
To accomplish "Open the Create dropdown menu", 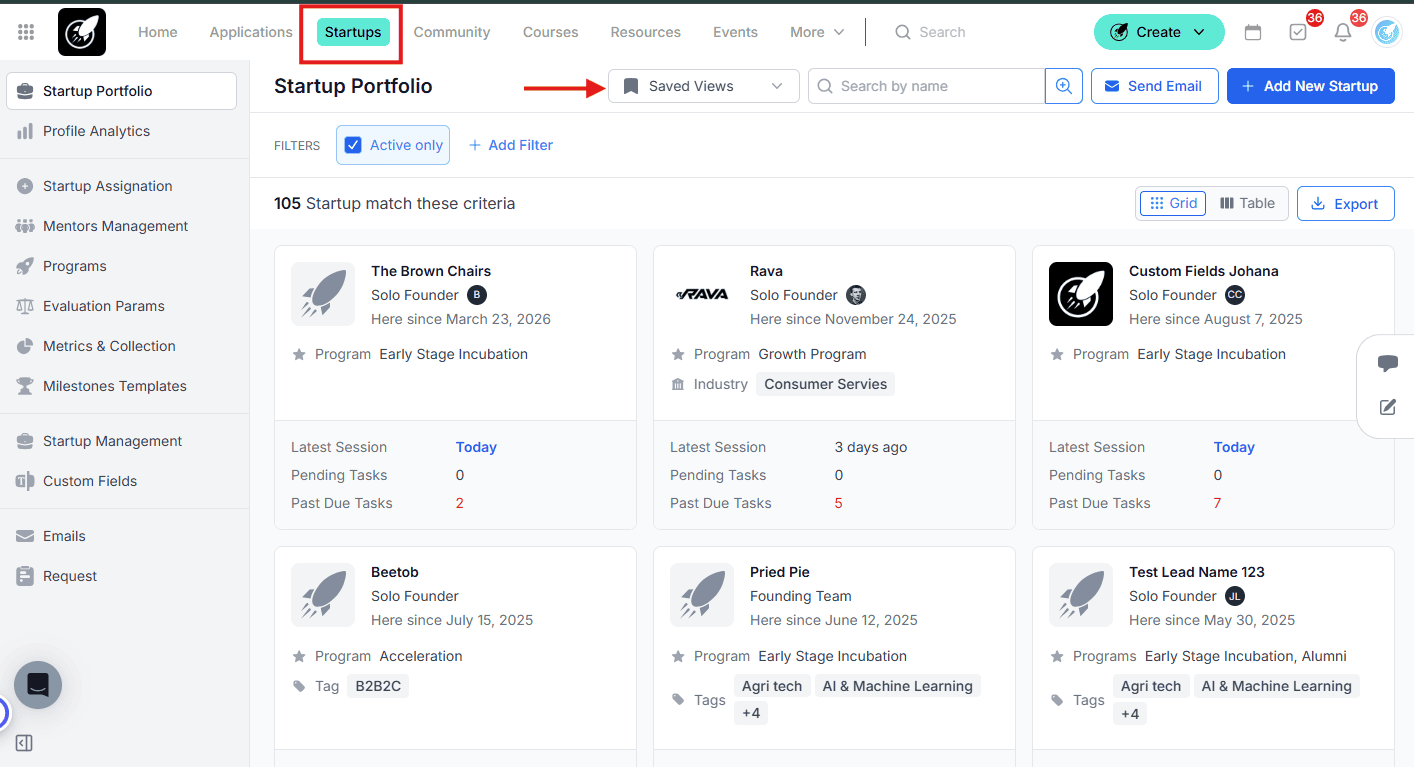I will 1159,32.
